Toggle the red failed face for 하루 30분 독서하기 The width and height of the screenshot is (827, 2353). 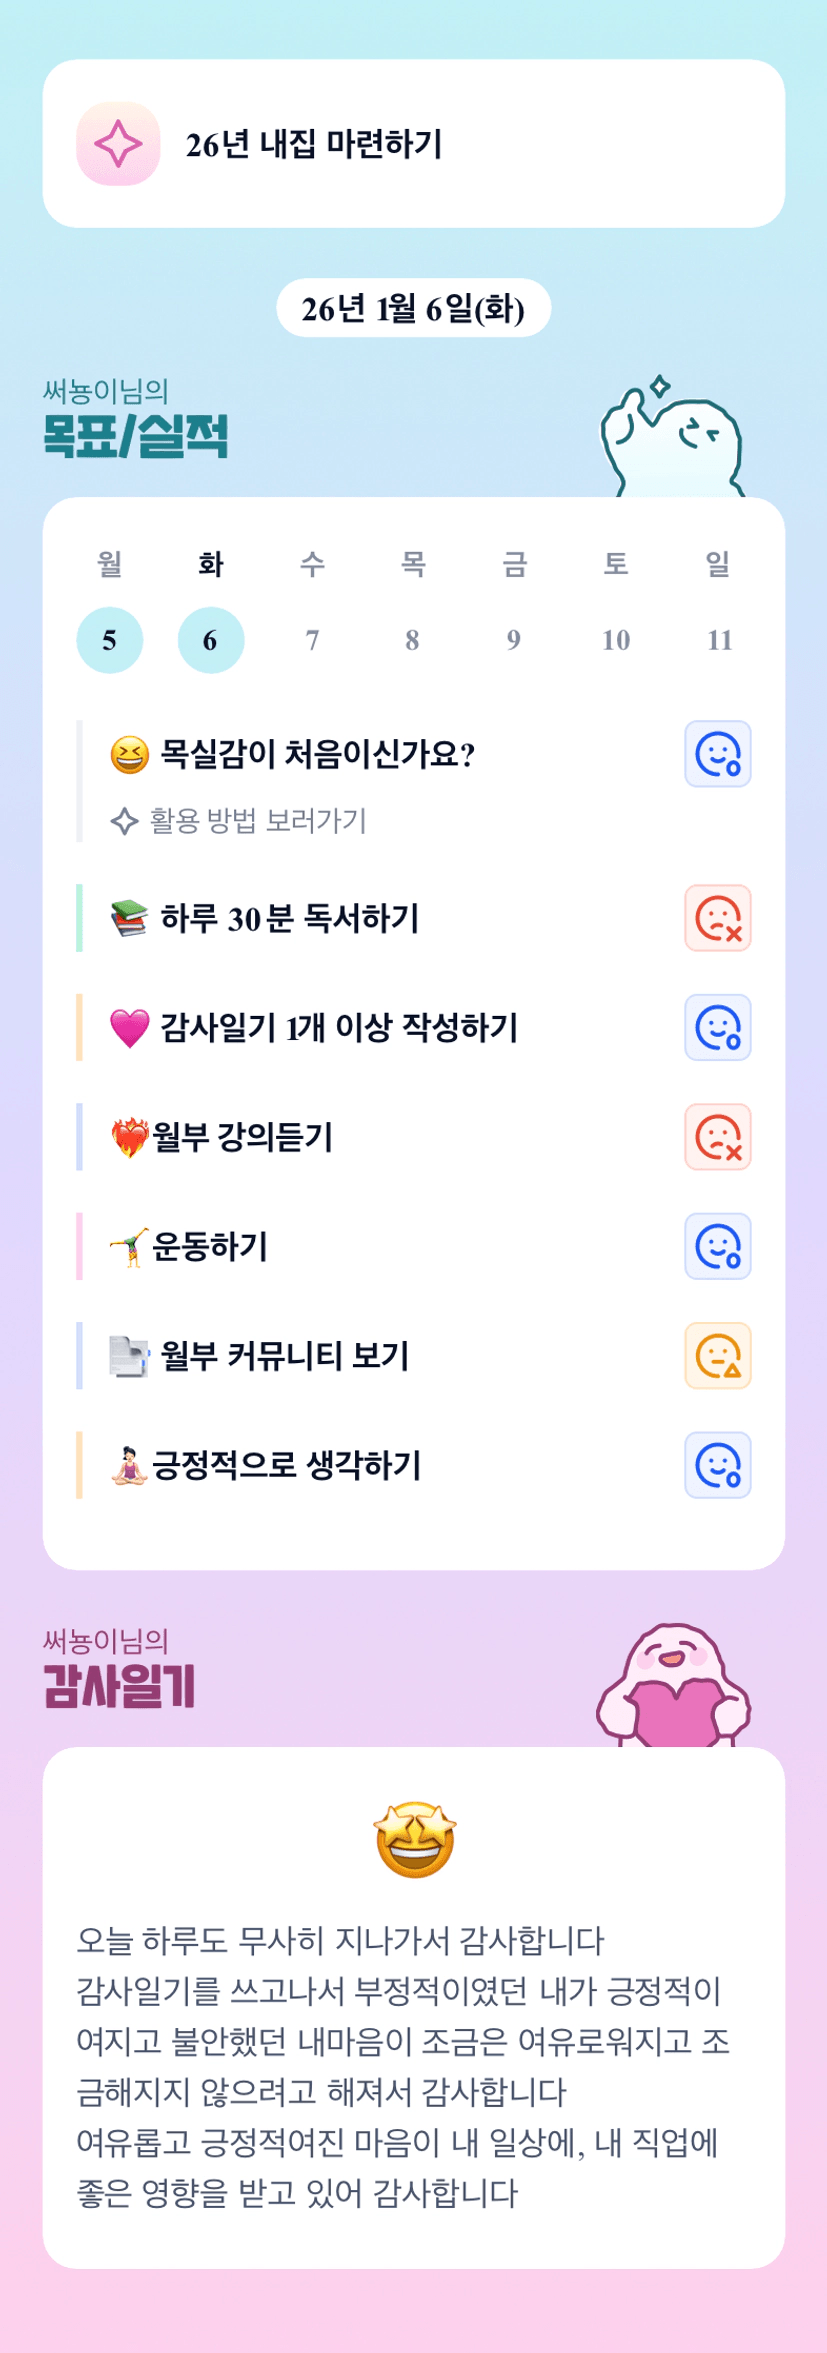coord(717,918)
